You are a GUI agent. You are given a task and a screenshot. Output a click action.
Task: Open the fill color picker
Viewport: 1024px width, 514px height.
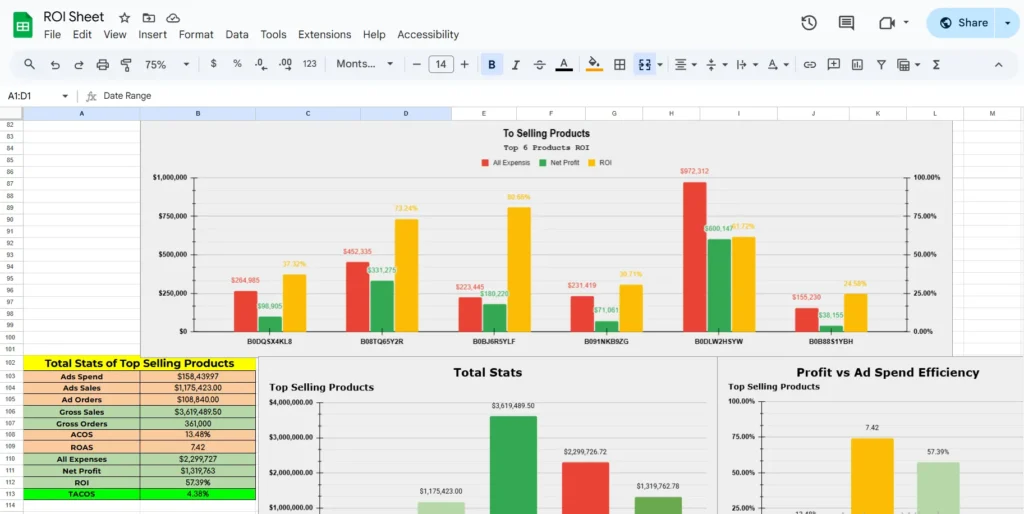[x=594, y=64]
